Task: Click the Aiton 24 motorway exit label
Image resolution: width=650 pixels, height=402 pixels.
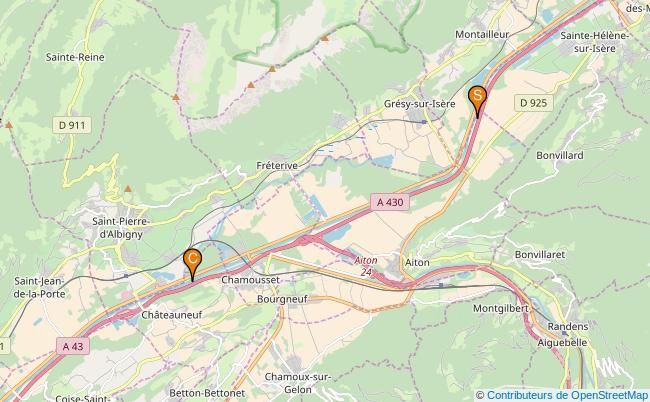Action: tap(366, 266)
